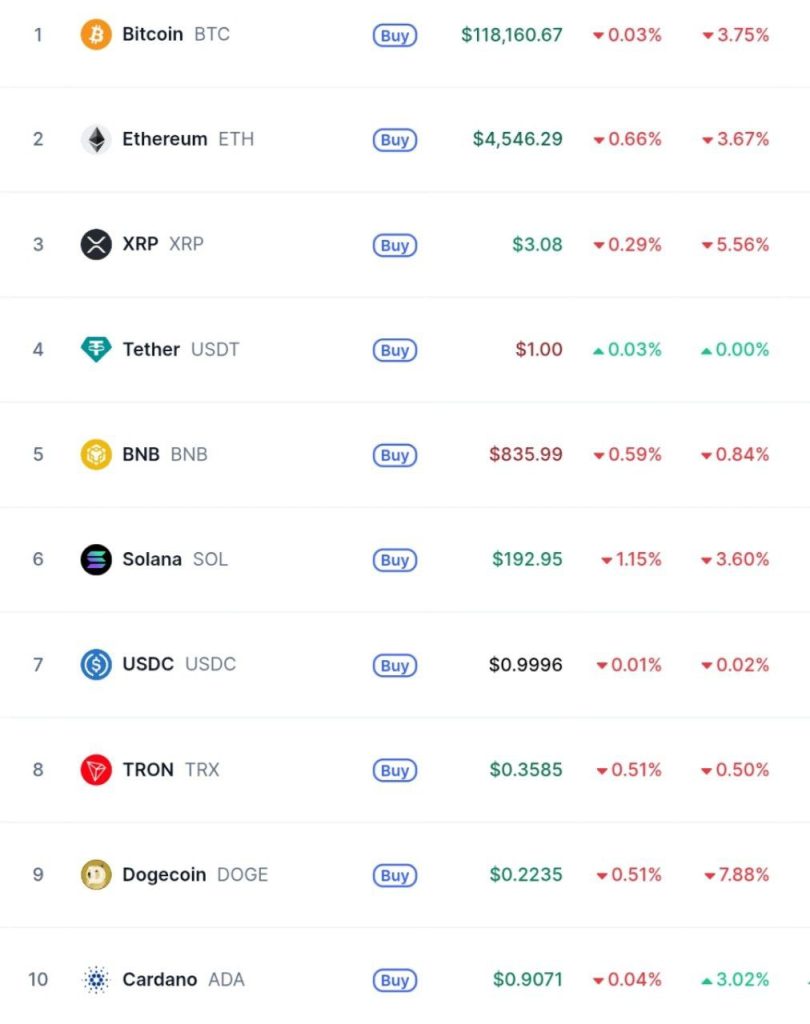Open the XRP black logo icon

[96, 244]
